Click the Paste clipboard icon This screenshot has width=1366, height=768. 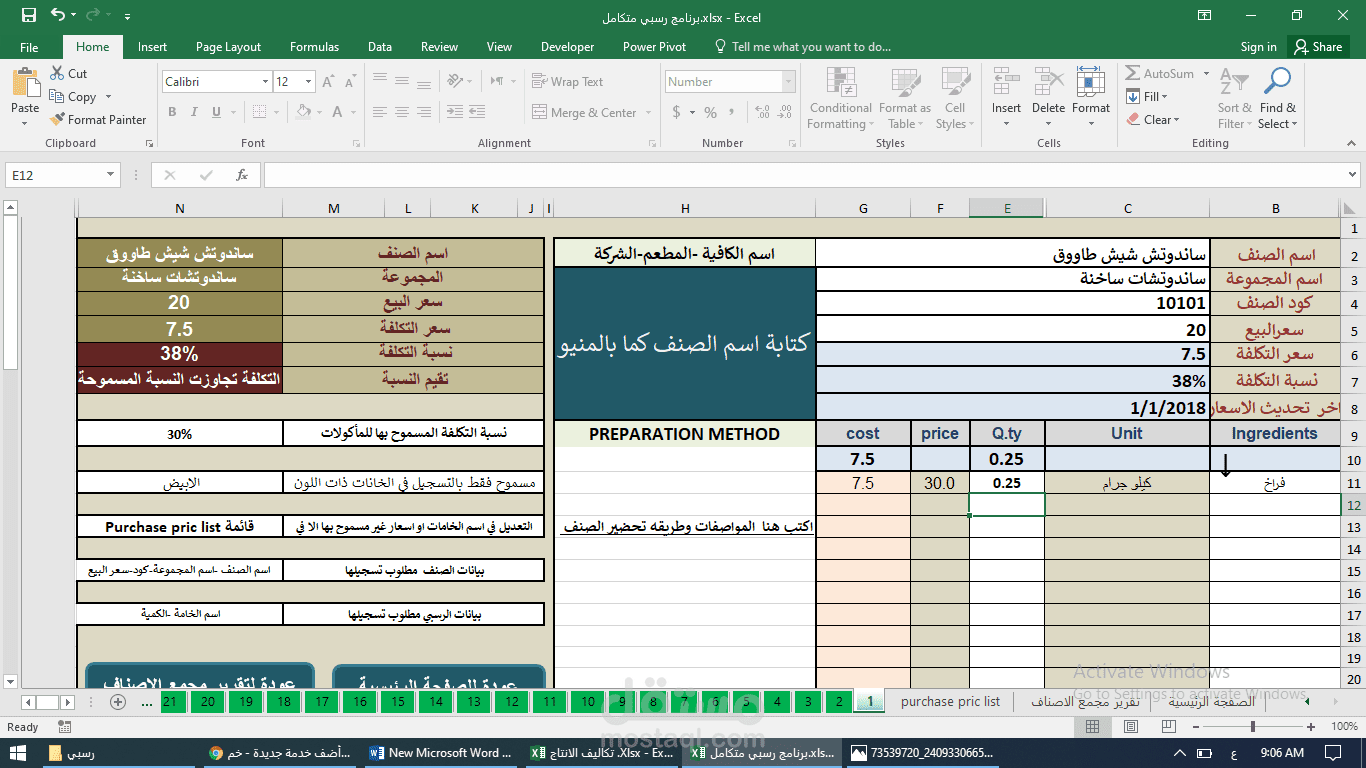25,84
